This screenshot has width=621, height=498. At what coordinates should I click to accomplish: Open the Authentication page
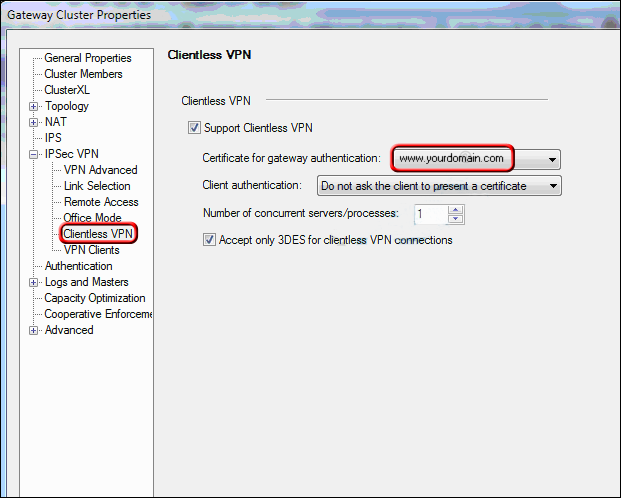pos(78,266)
